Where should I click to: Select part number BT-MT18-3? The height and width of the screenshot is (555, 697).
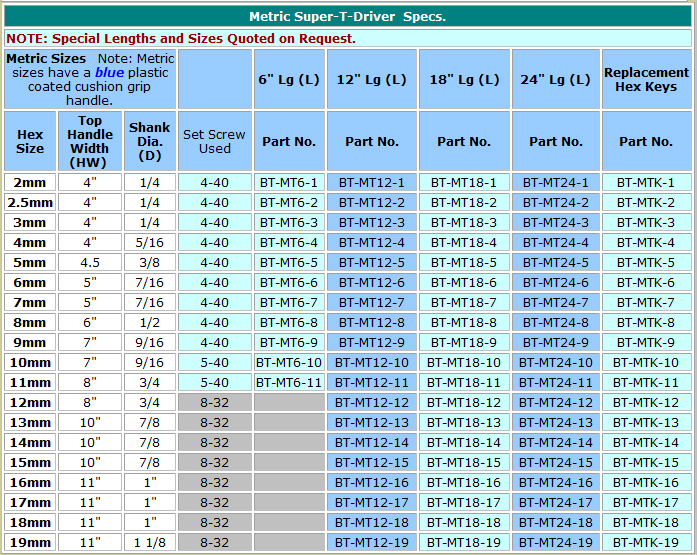tap(464, 222)
